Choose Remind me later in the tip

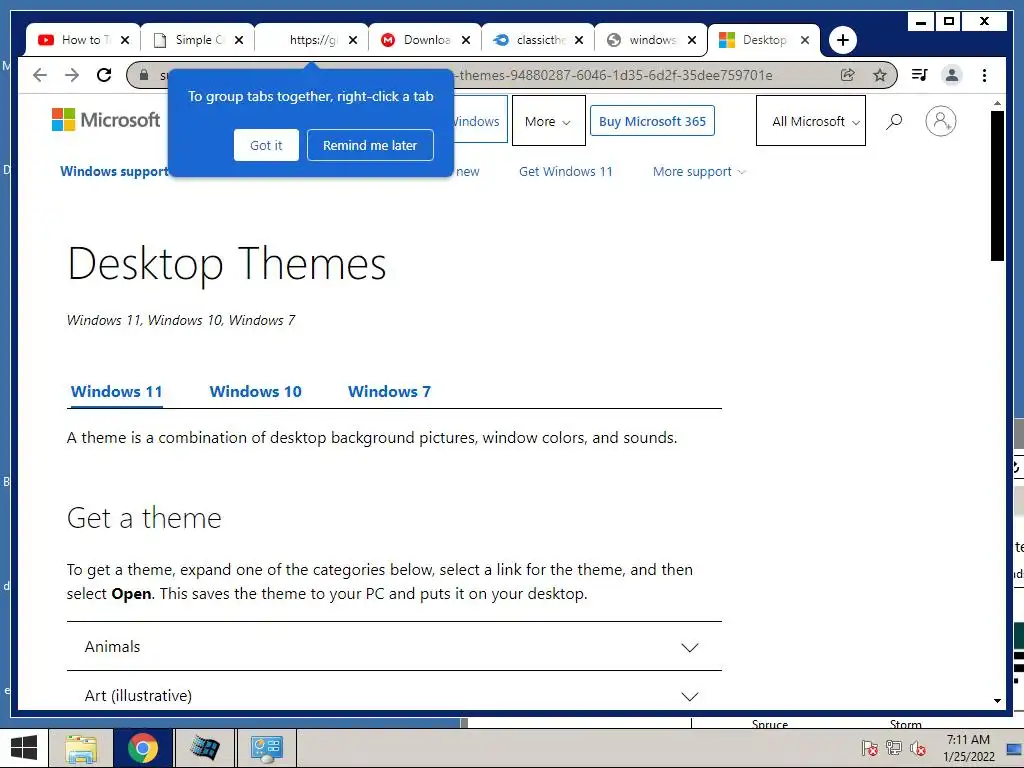(370, 145)
